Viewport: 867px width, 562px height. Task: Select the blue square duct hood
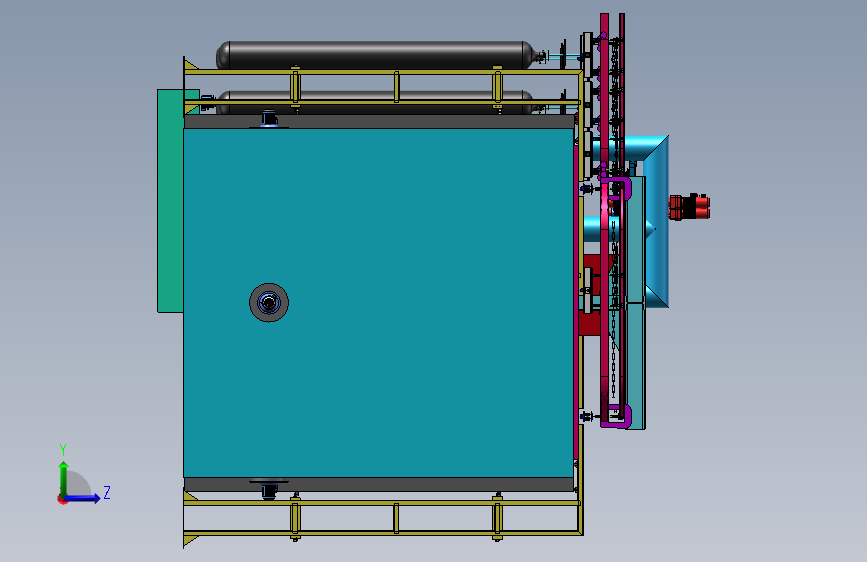click(656, 221)
